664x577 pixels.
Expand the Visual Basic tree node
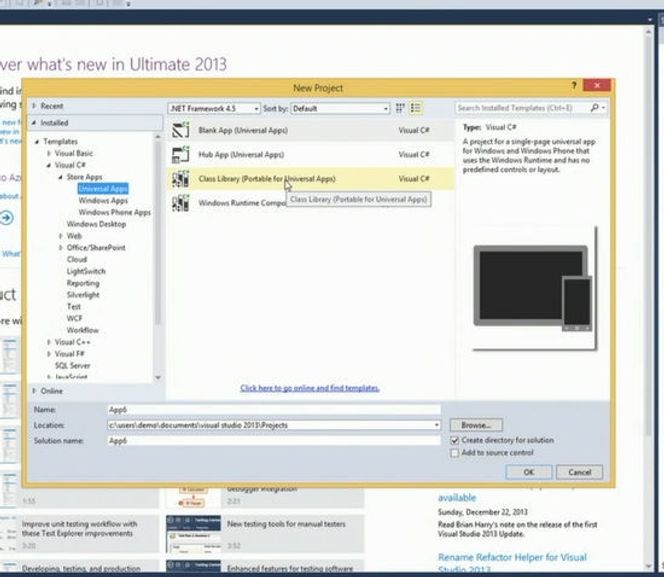(x=49, y=153)
